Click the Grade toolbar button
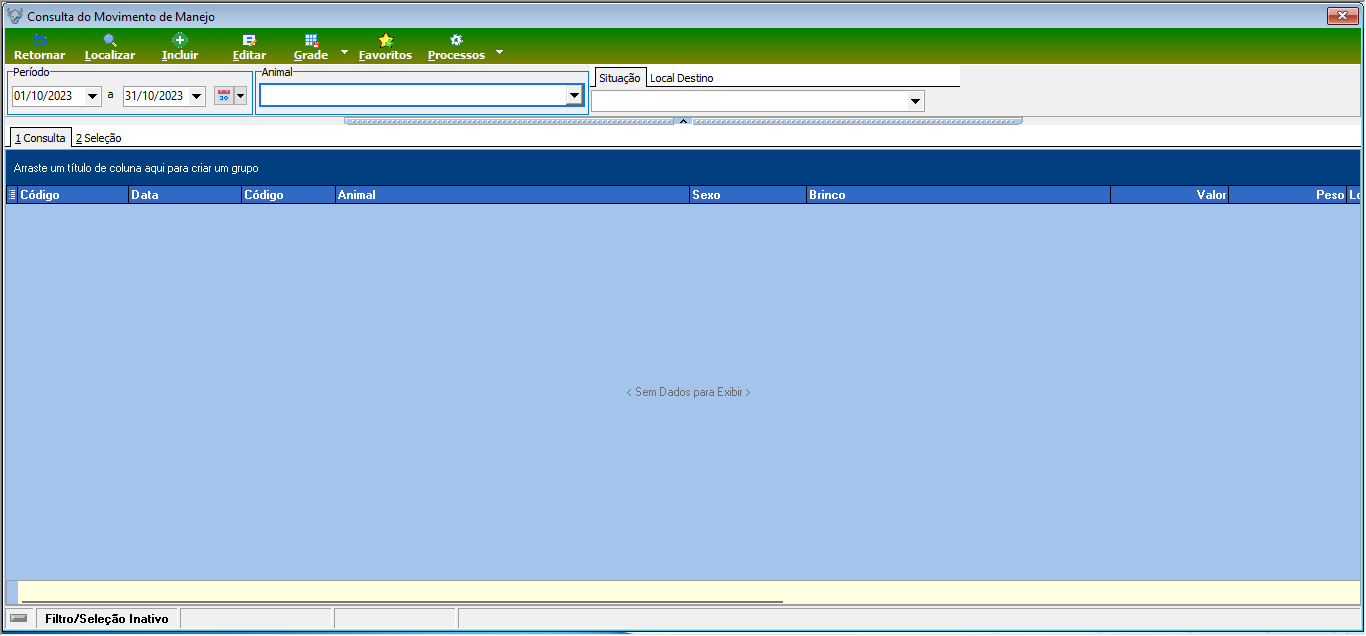 point(311,47)
